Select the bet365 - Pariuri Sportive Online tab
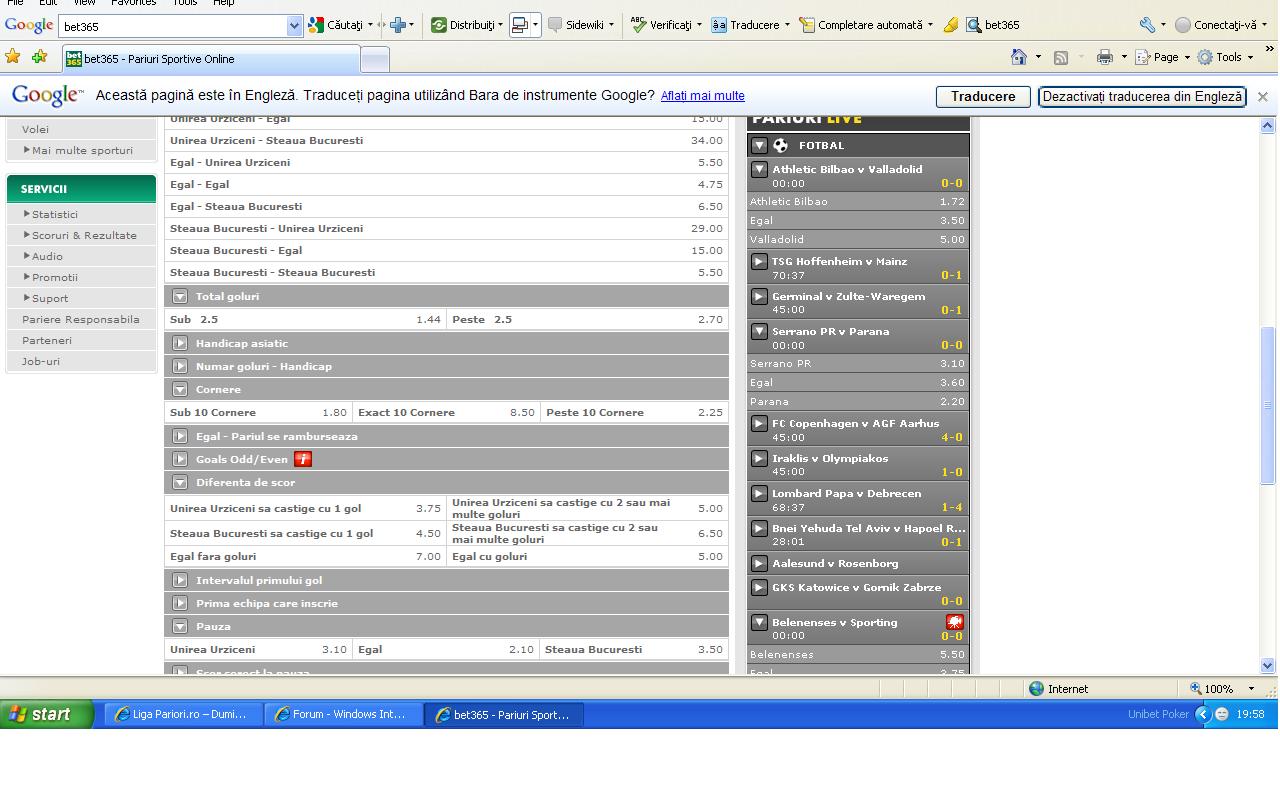 click(x=210, y=59)
